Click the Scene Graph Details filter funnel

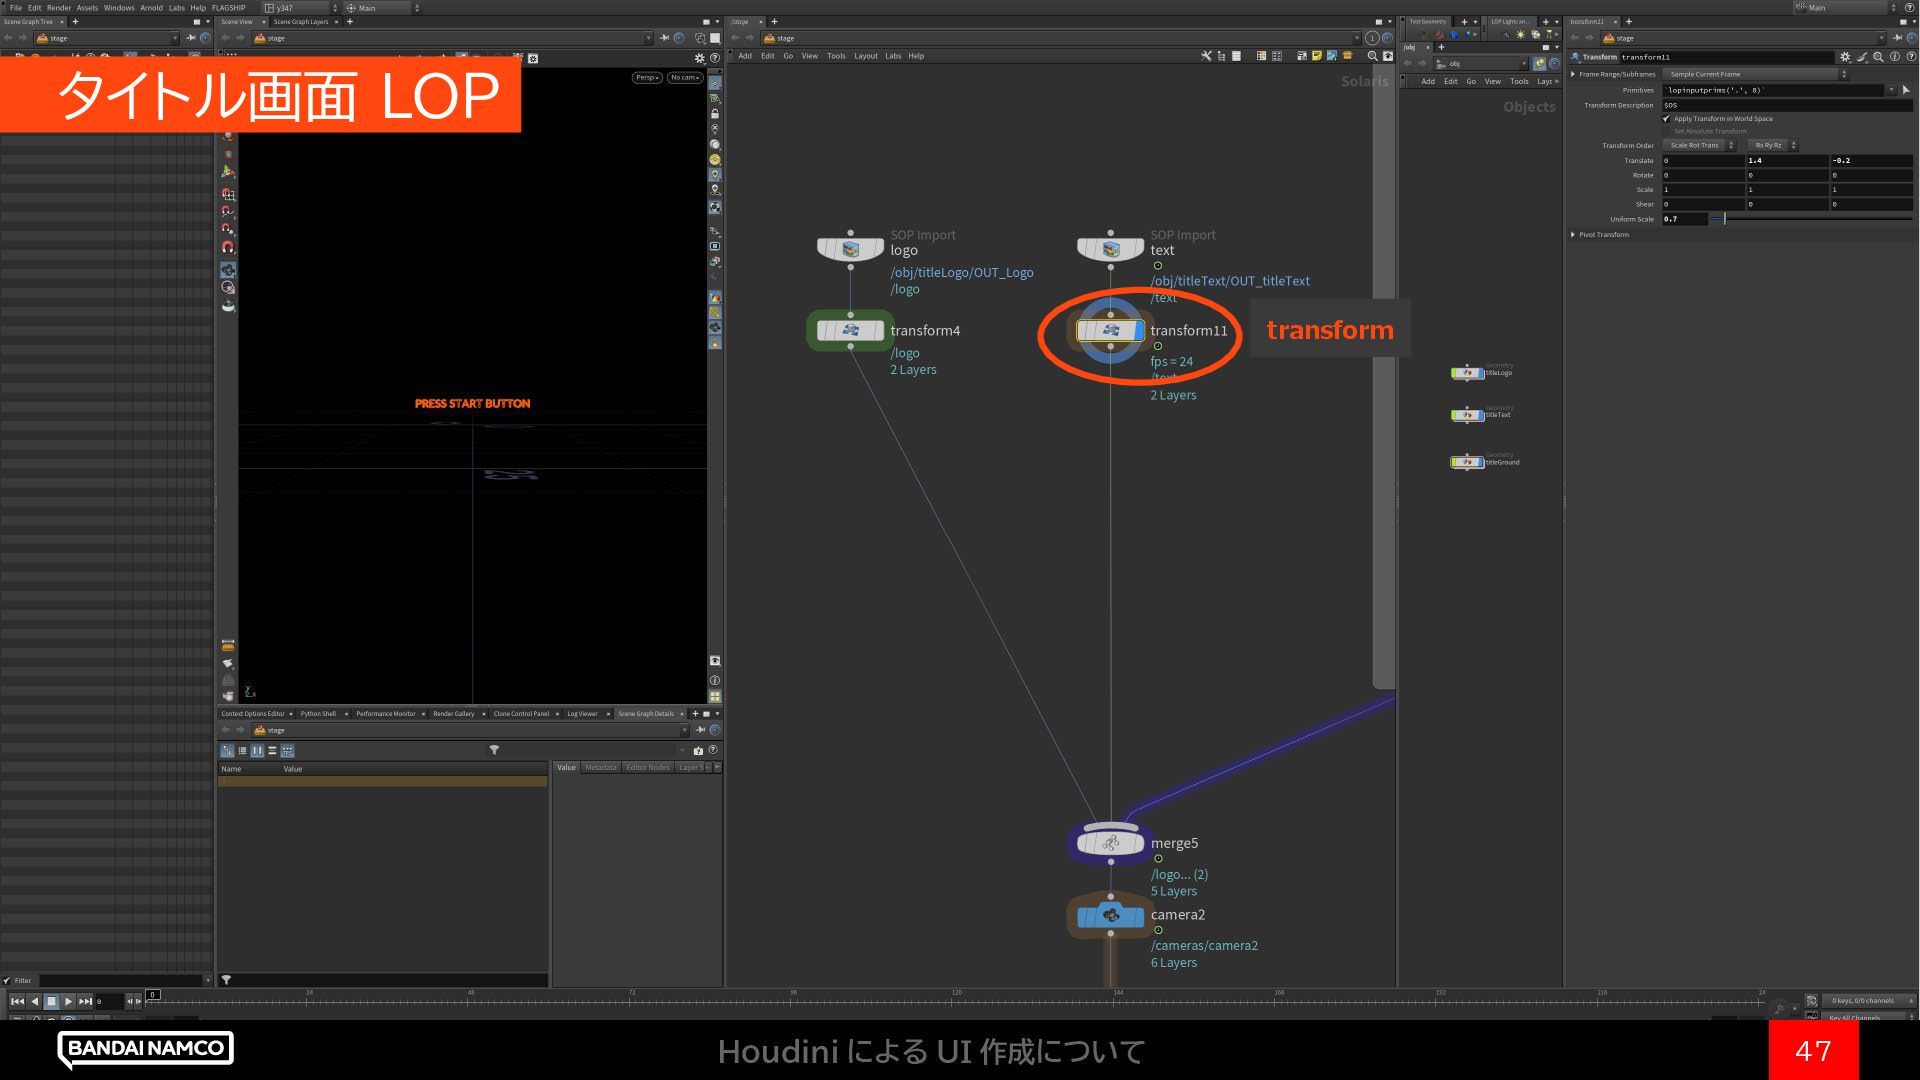494,750
